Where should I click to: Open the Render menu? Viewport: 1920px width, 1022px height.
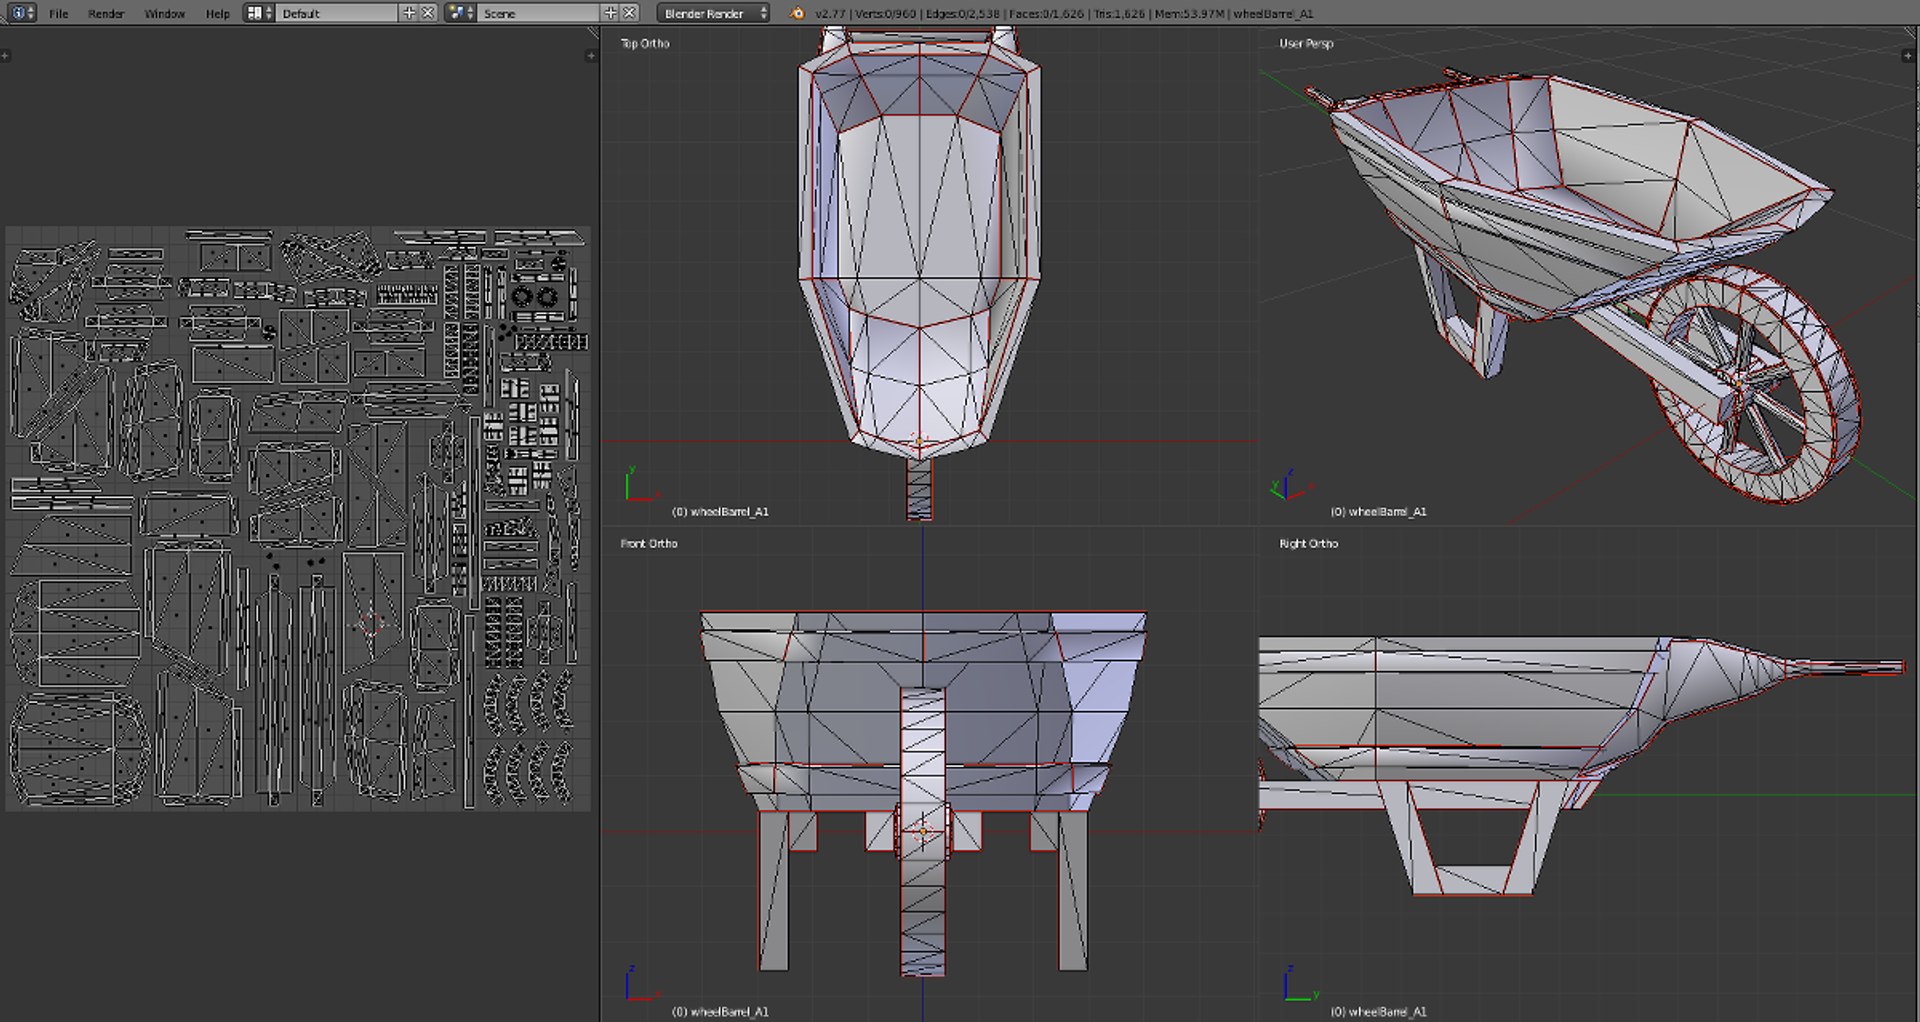pyautogui.click(x=106, y=13)
